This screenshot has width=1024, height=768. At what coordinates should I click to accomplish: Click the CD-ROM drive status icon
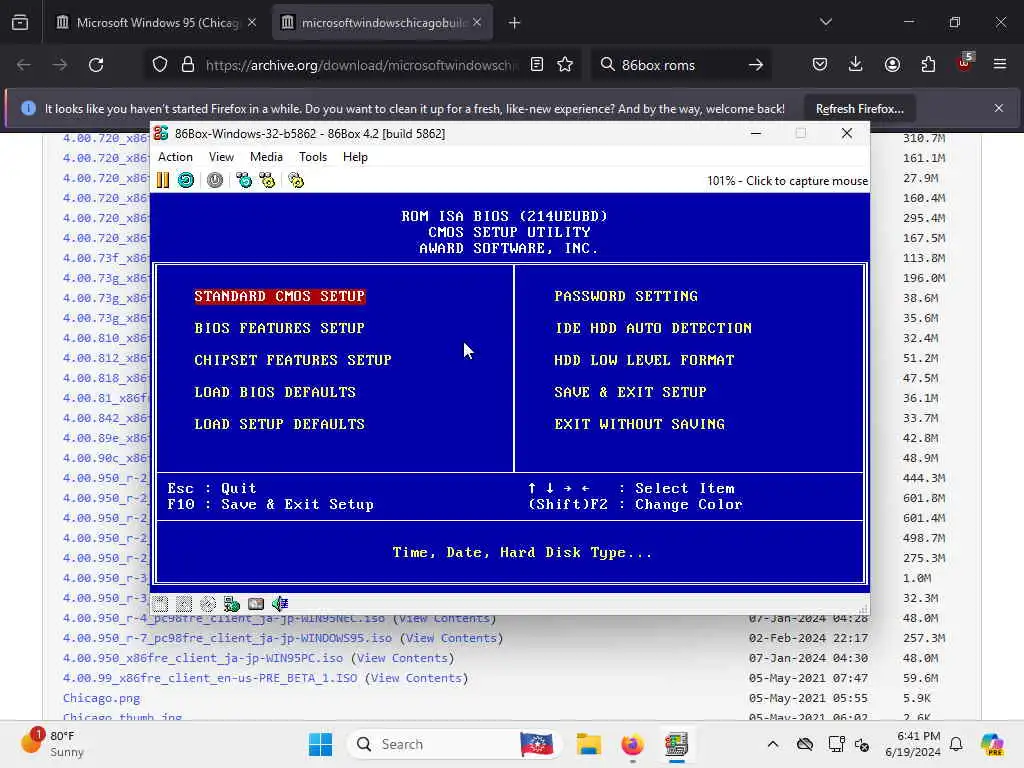[208, 604]
